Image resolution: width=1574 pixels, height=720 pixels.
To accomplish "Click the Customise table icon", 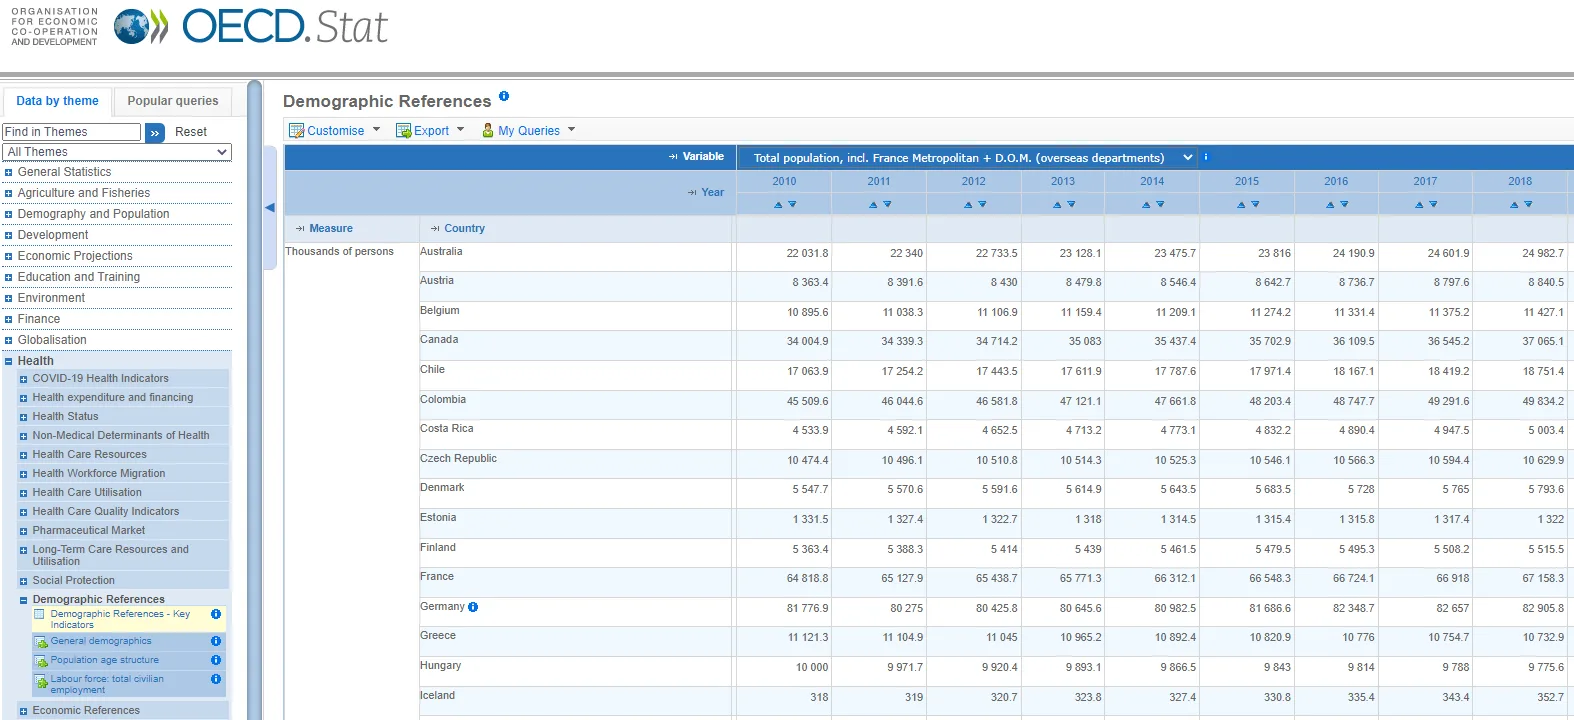I will click(296, 131).
